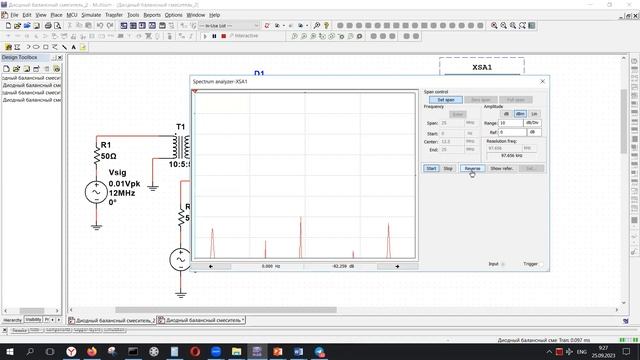Click the Redo arrow icon
The height and width of the screenshot is (360, 640).
click(110, 26)
